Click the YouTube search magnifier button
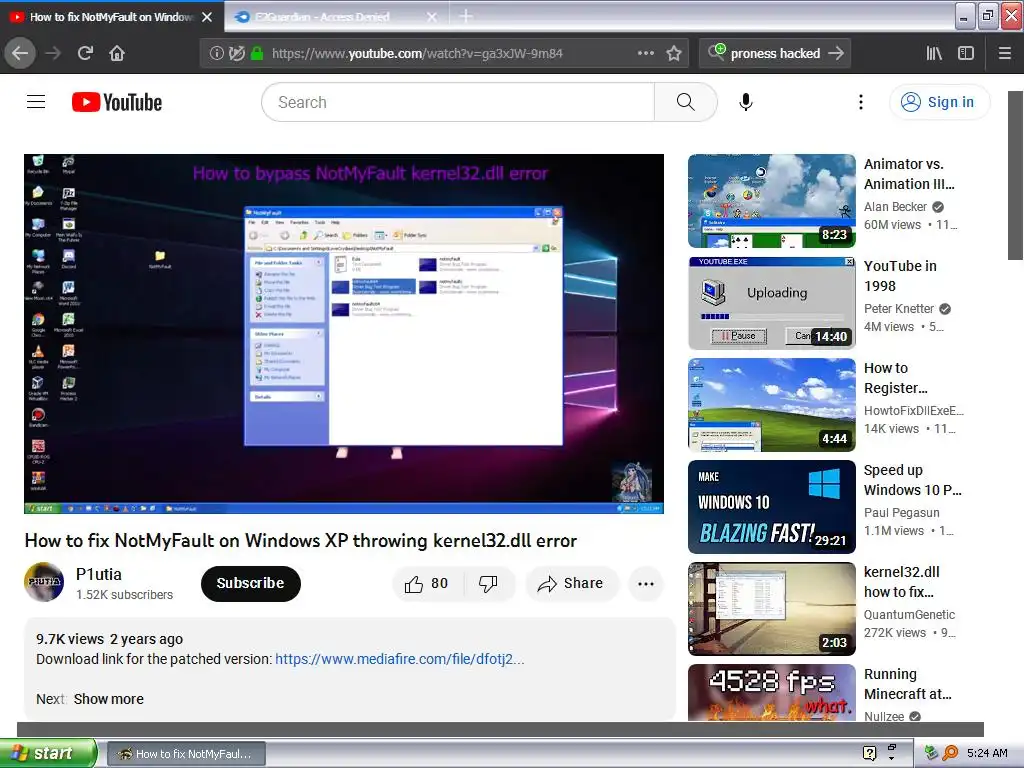1024x768 pixels. [x=686, y=102]
